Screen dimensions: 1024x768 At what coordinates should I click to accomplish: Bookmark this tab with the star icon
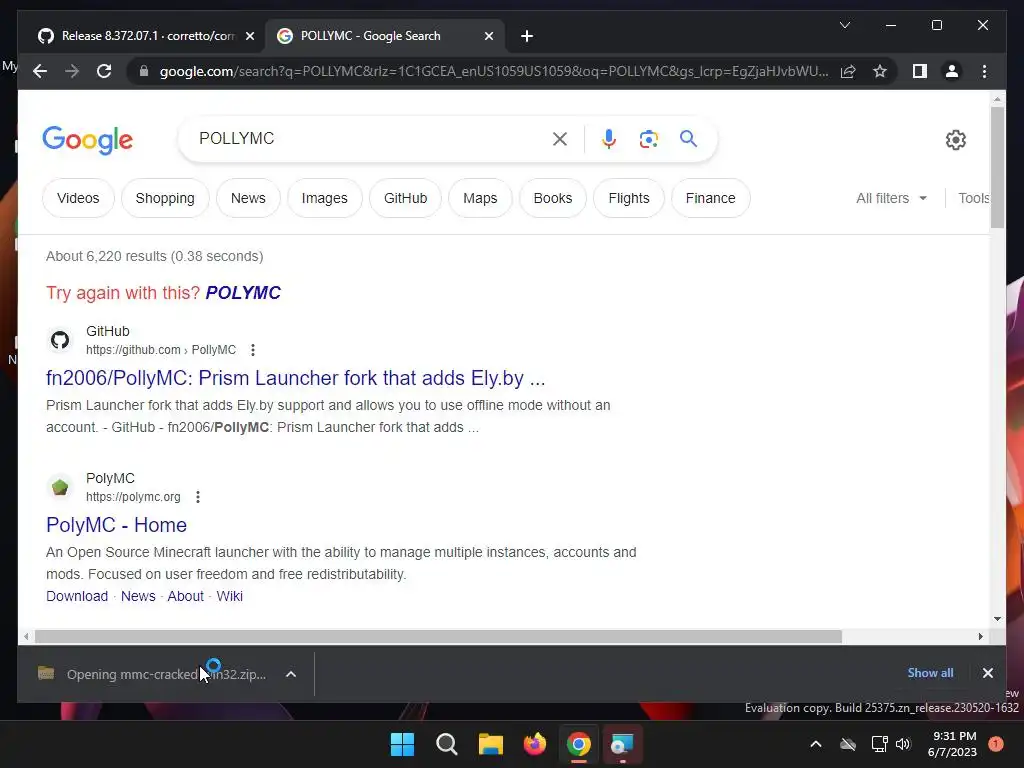click(880, 71)
